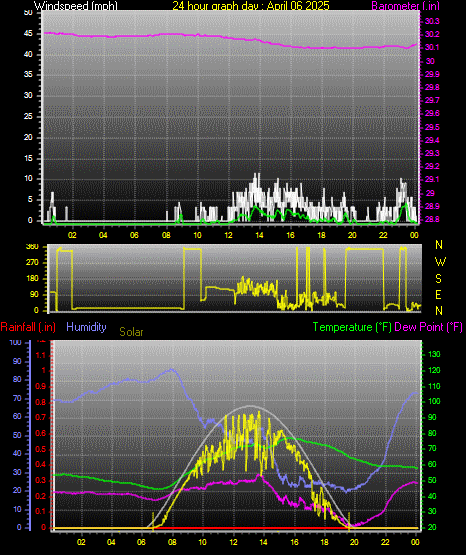Click the Windspeed (mph) axis title

tap(76, 5)
